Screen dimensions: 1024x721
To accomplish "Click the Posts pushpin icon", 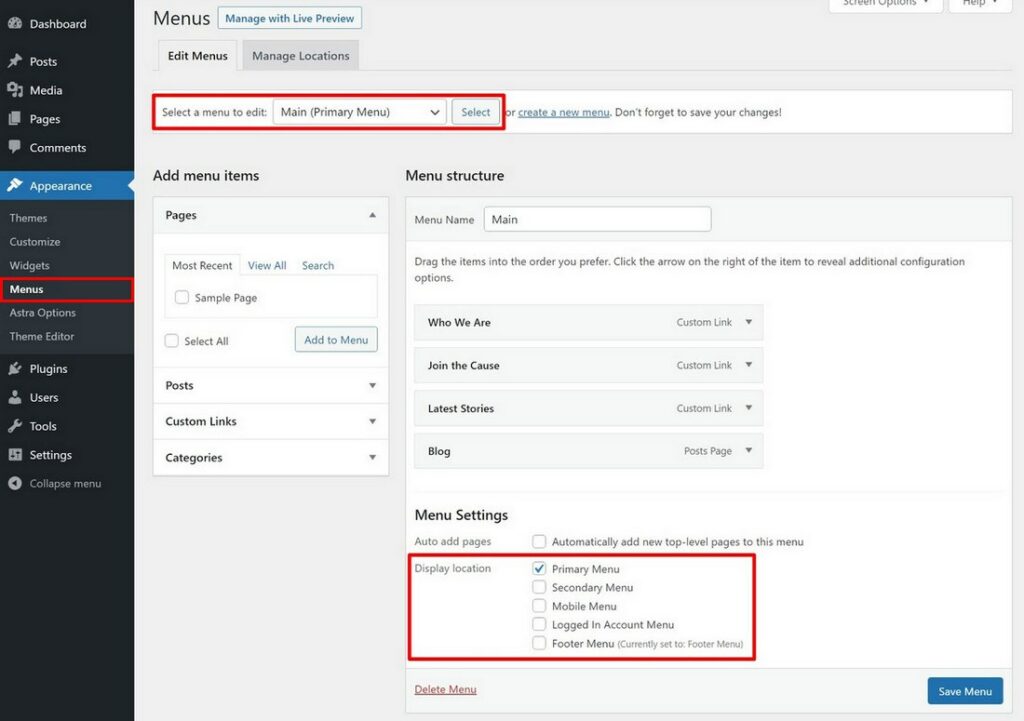I will tap(15, 61).
